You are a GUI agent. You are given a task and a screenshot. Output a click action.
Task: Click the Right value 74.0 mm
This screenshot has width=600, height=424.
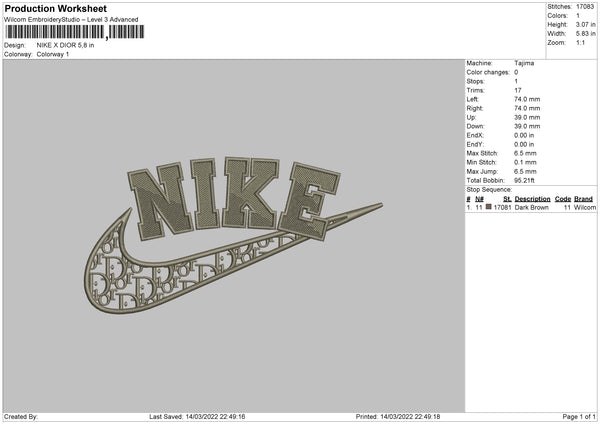pos(527,108)
